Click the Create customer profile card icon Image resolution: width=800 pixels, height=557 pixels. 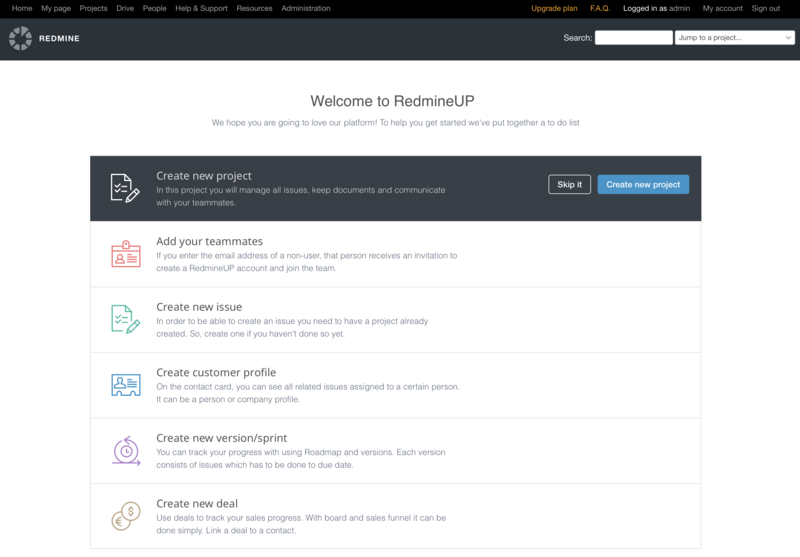[x=125, y=384]
